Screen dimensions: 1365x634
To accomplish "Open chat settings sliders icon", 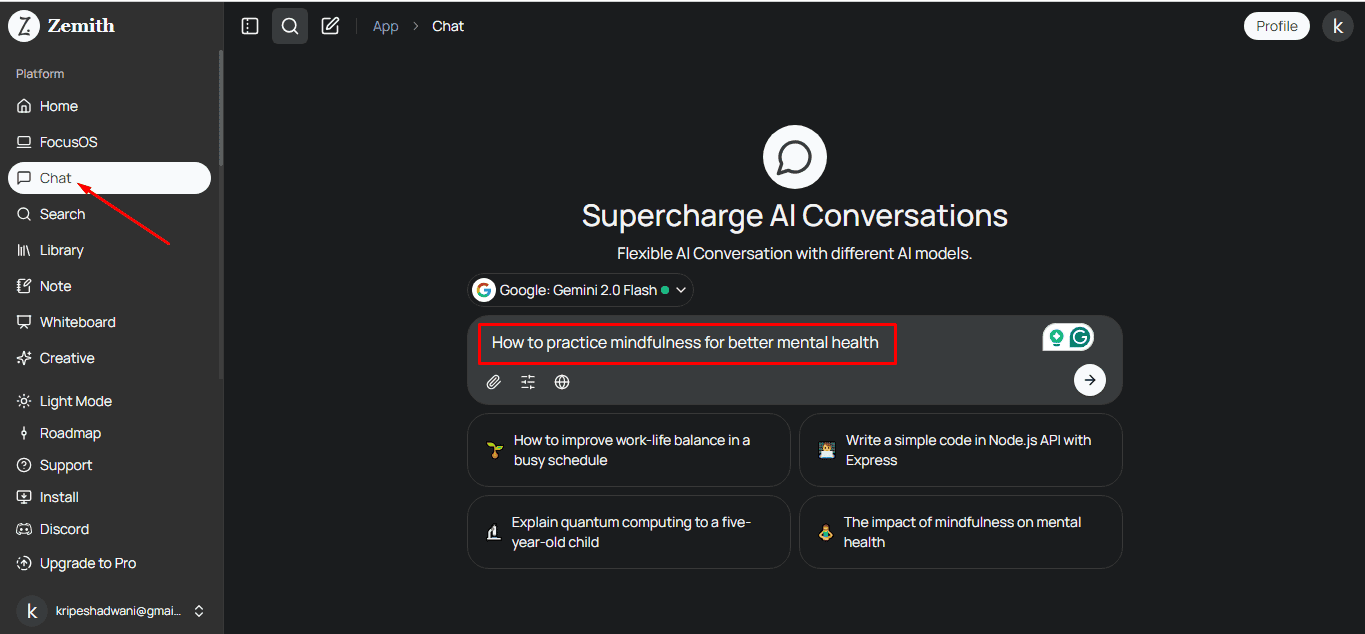I will tap(528, 382).
